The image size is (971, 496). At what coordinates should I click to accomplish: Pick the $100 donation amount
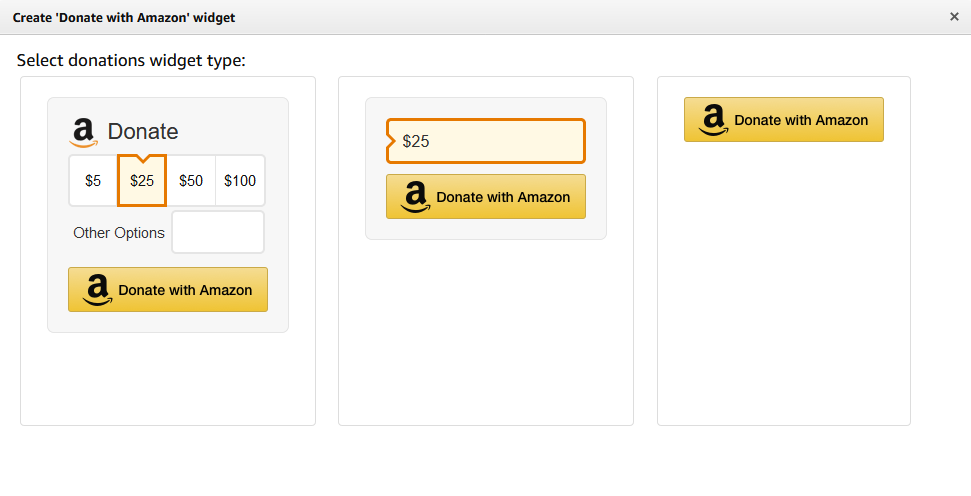pyautogui.click(x=240, y=181)
